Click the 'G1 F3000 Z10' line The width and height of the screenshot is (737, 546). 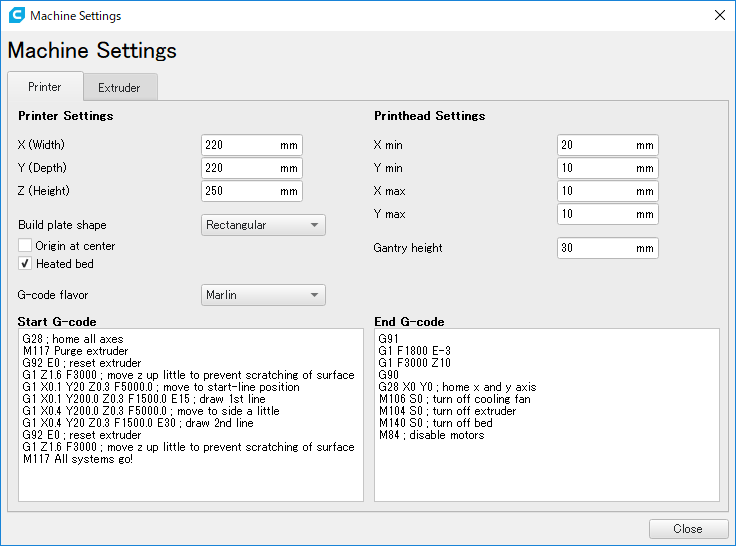[x=415, y=363]
